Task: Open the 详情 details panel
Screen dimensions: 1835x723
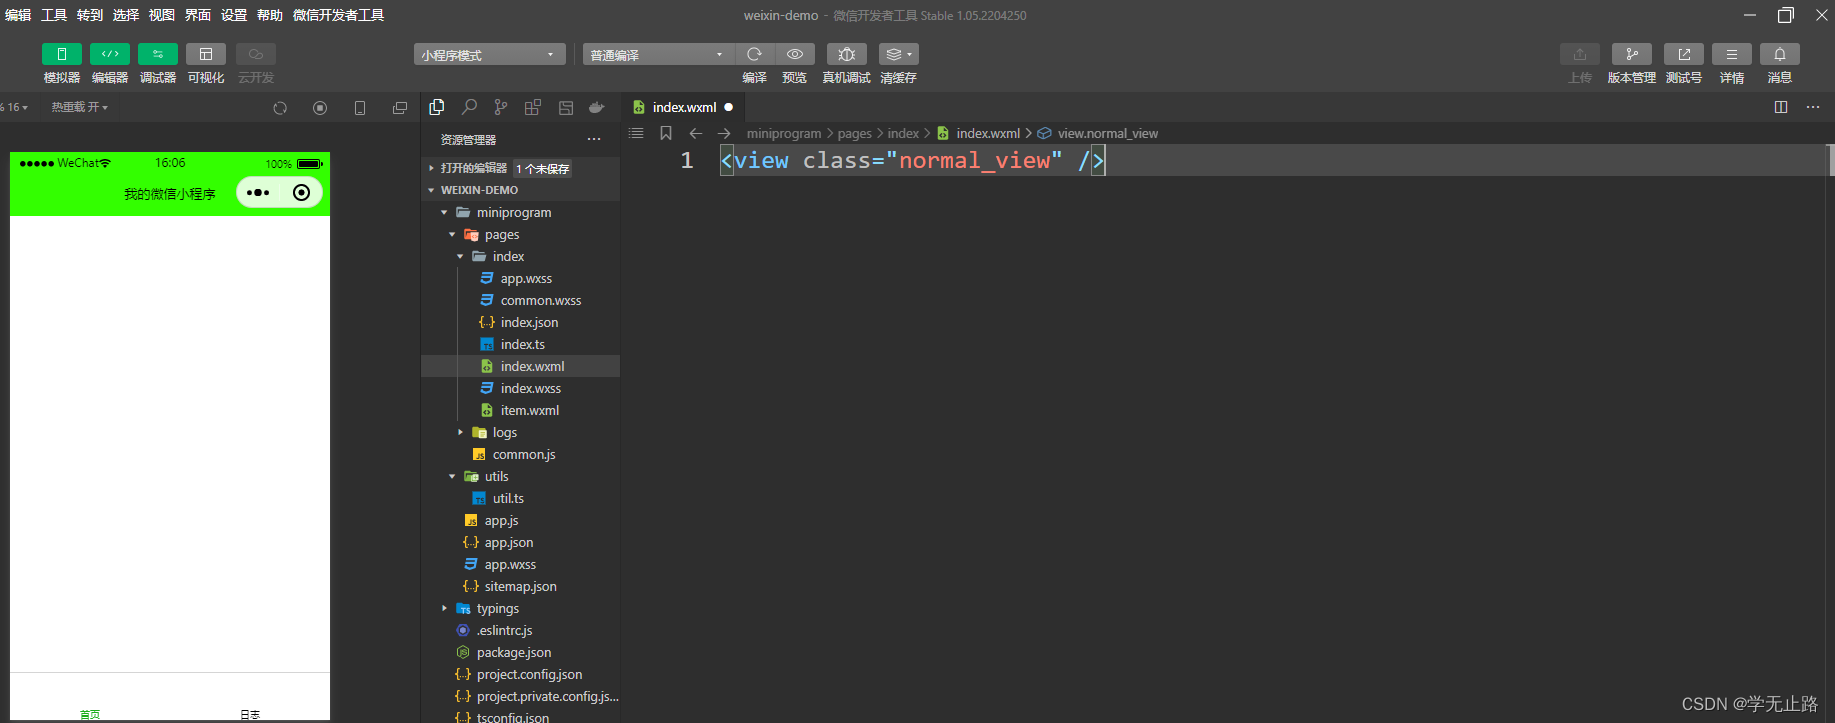Action: click(x=1732, y=54)
